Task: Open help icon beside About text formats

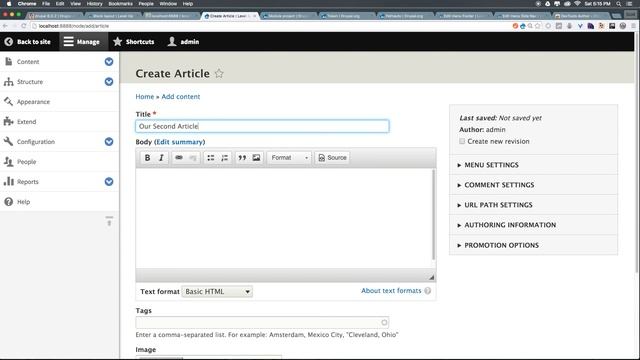Action: [x=427, y=291]
